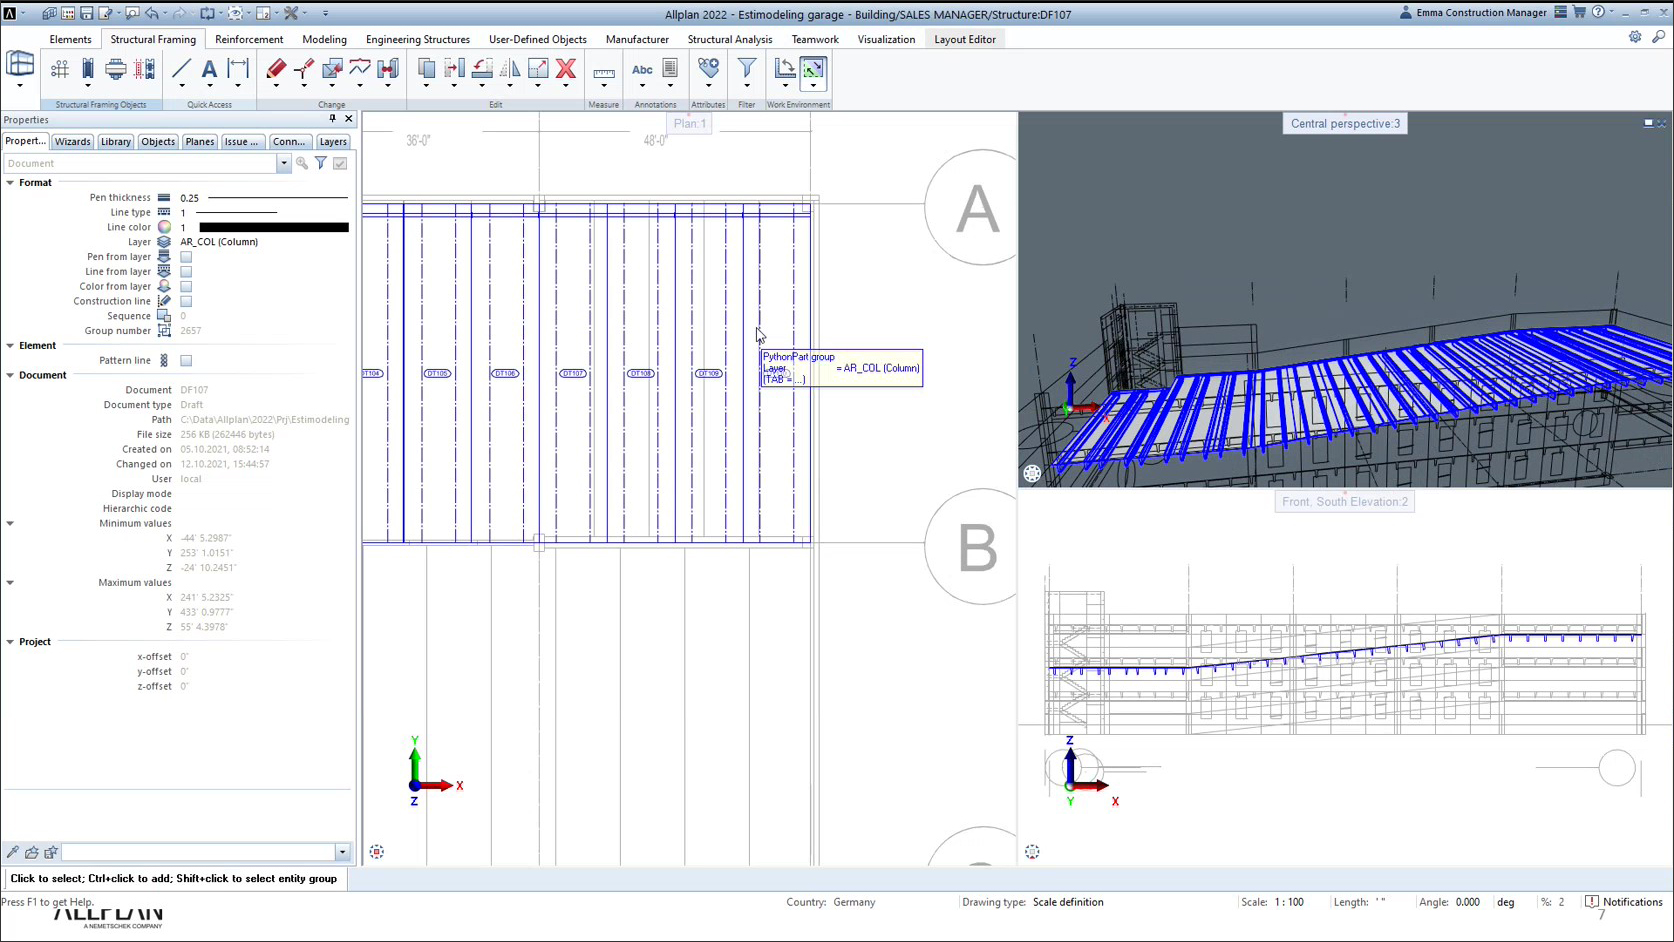Select the Line tool in Quick Access

(x=181, y=68)
